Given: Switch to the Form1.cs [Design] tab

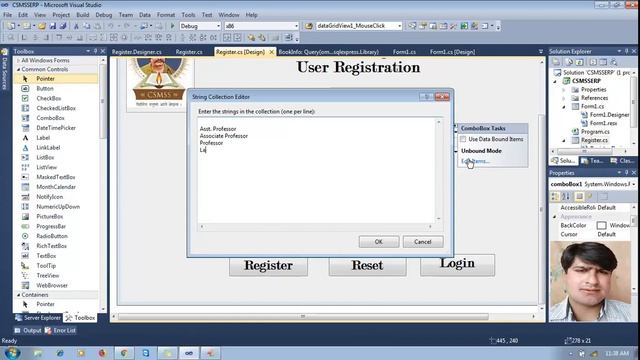Looking at the screenshot, I should [452, 52].
